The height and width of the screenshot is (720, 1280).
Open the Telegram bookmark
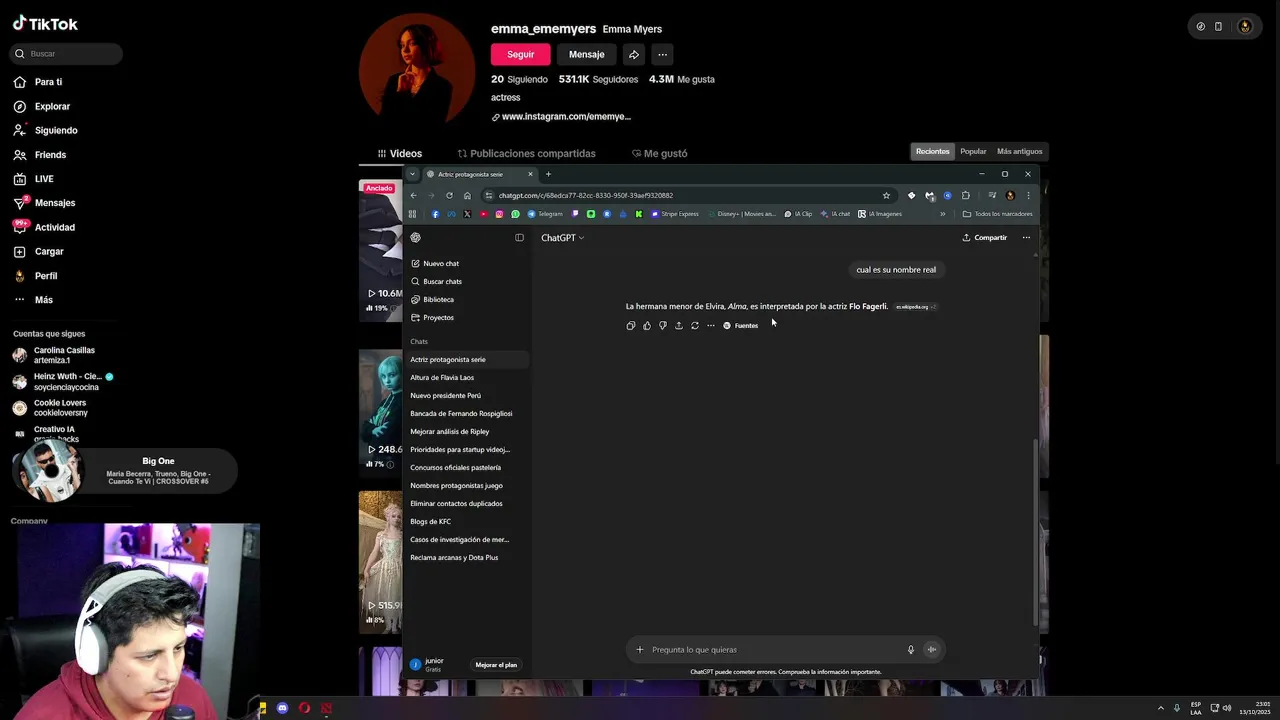point(546,214)
